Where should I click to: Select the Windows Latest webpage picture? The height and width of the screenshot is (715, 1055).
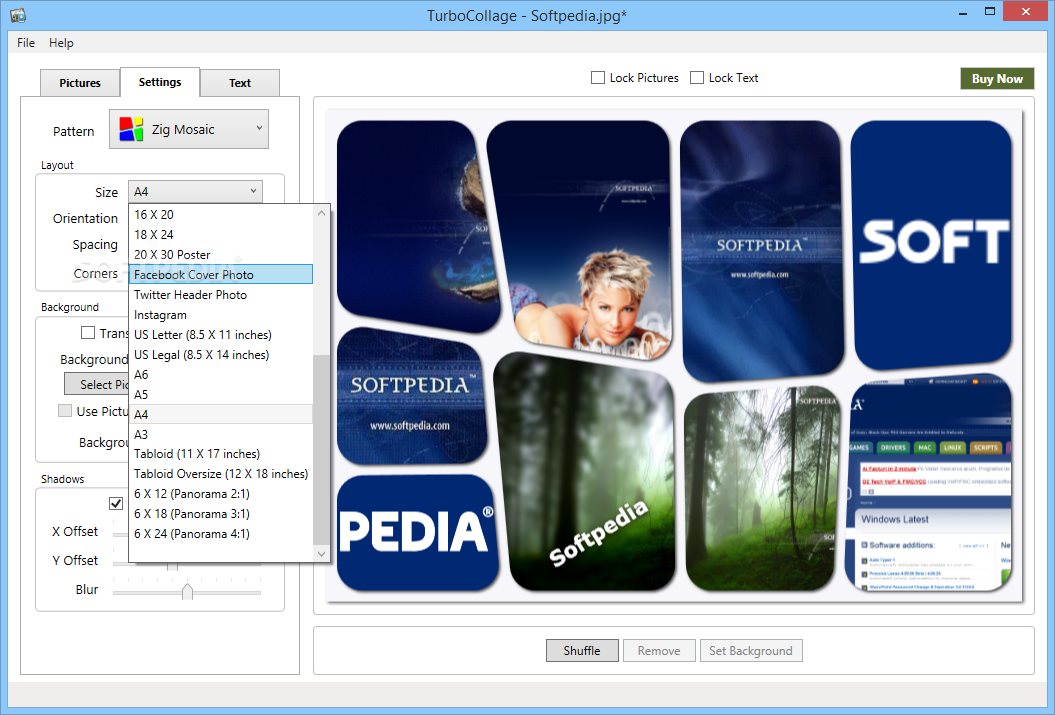(929, 484)
